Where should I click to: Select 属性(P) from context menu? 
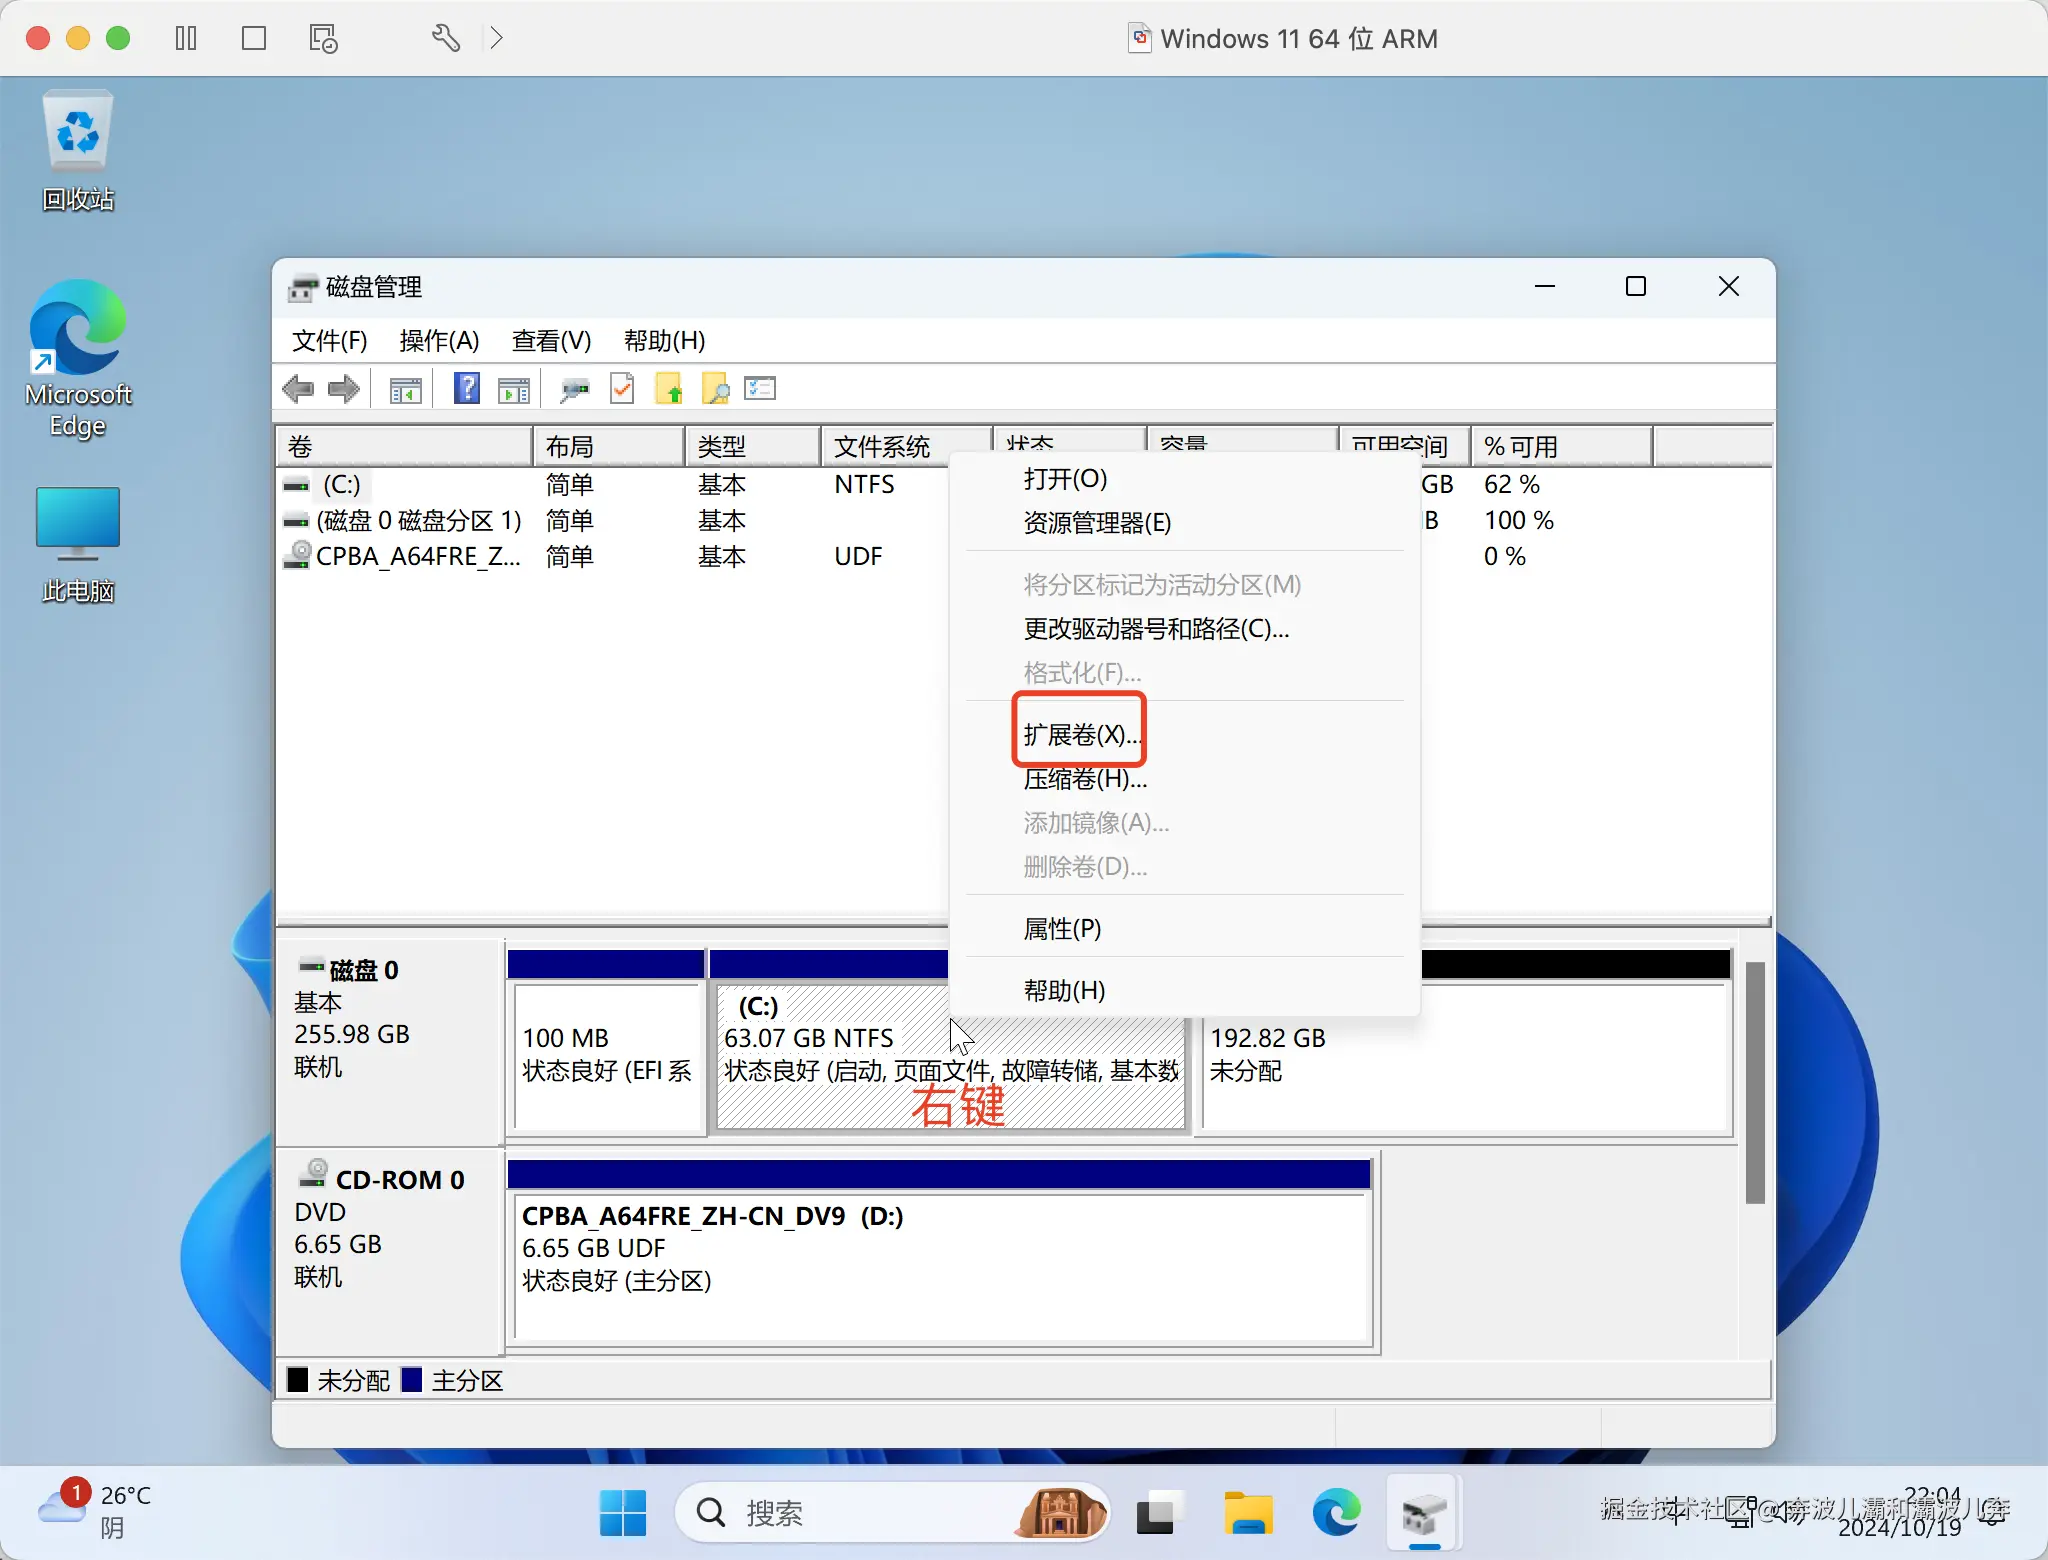(x=1062, y=929)
